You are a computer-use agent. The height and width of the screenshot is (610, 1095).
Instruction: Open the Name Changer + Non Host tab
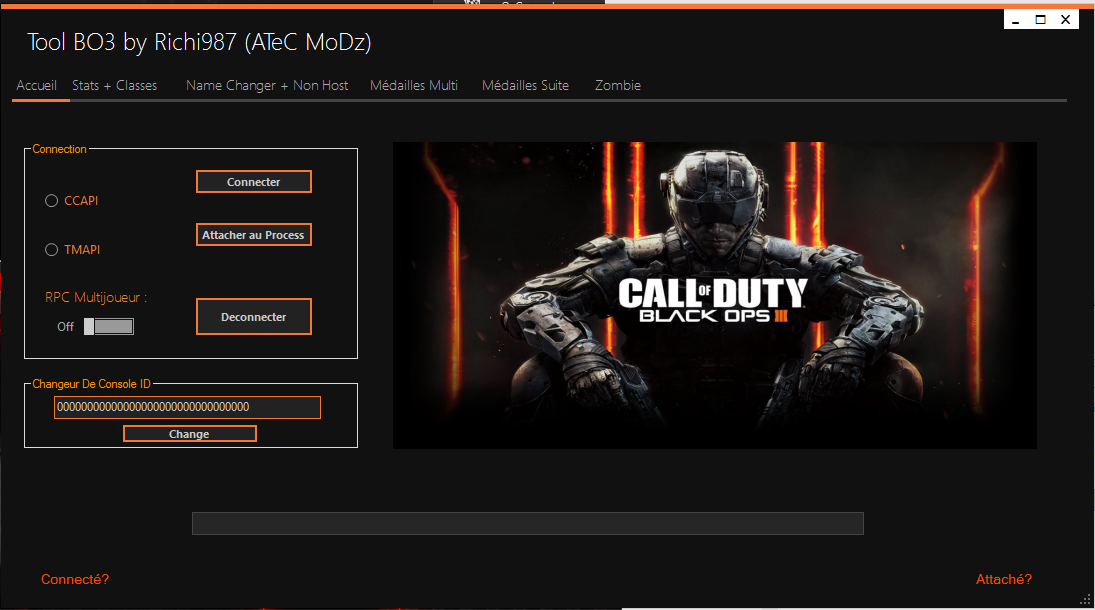[267, 85]
